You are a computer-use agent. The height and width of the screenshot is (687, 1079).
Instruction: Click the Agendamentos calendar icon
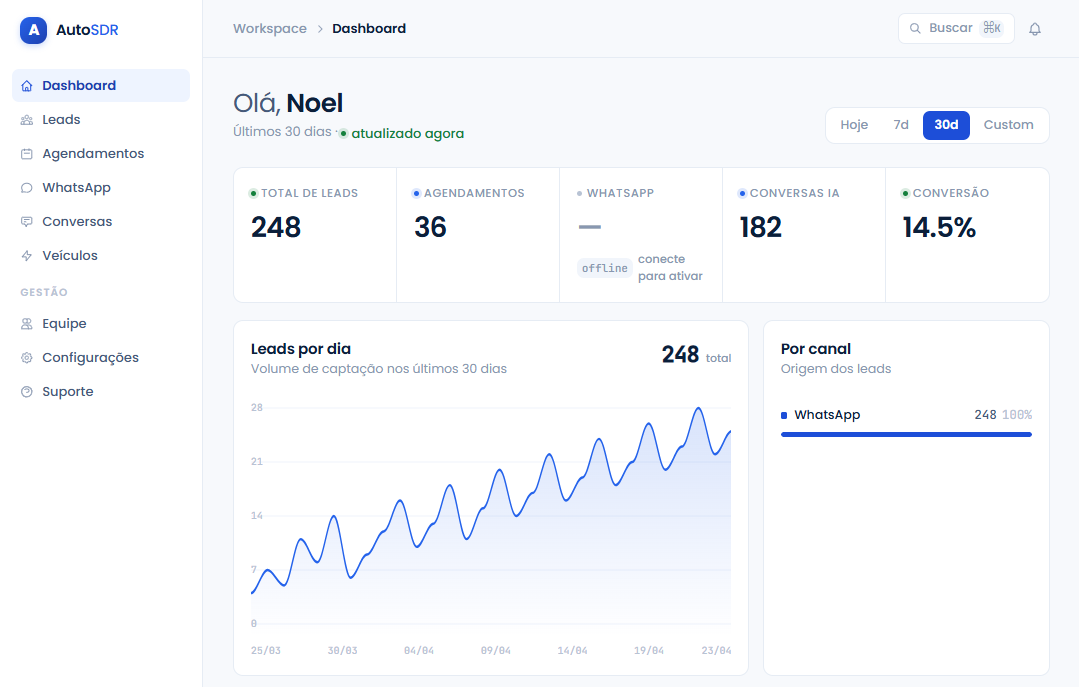pyautogui.click(x=27, y=154)
